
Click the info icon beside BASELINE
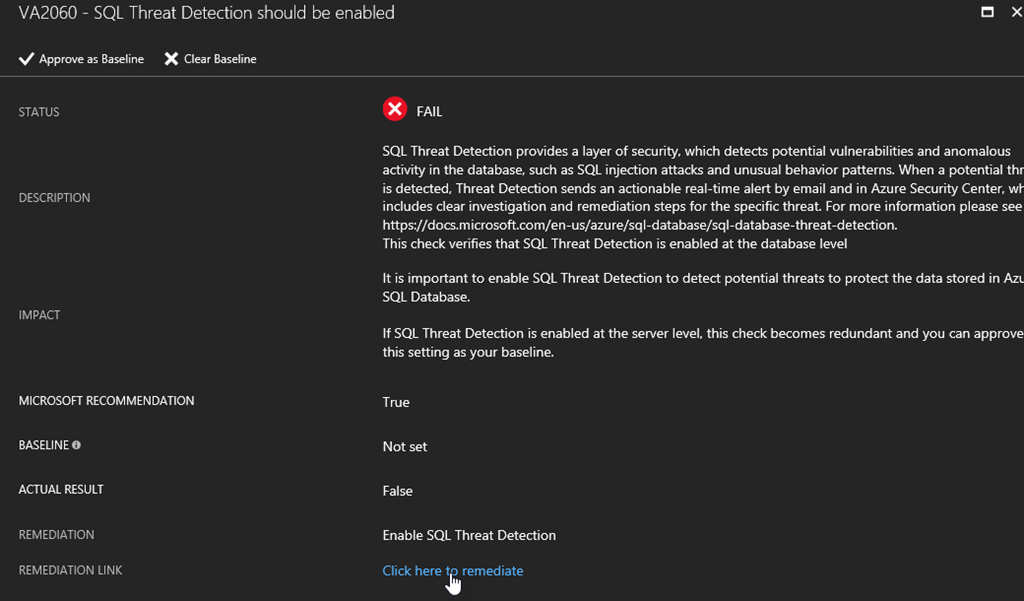coord(76,445)
